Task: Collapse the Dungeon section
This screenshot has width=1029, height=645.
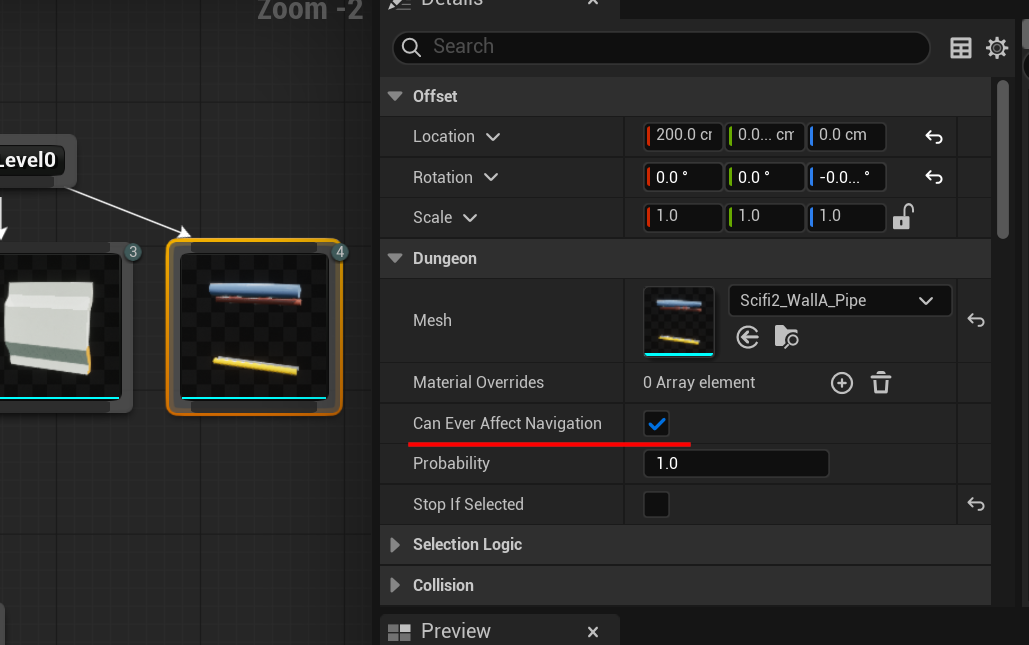Action: (x=395, y=259)
